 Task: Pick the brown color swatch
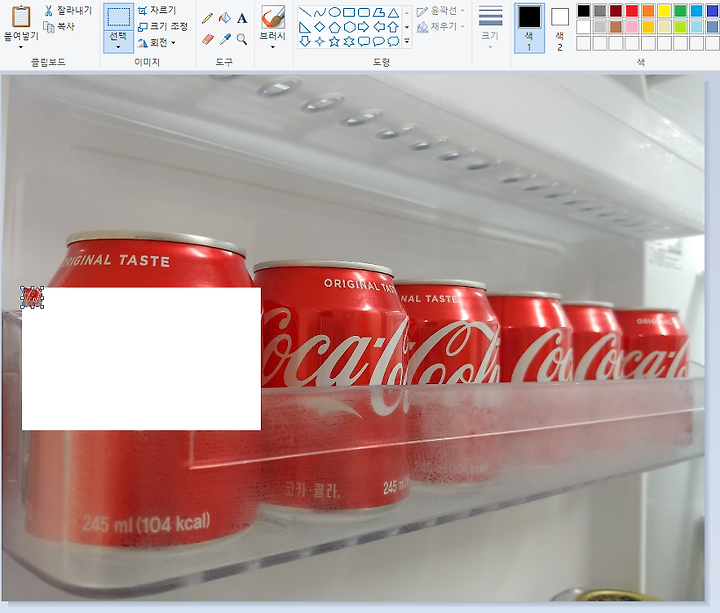point(616,27)
